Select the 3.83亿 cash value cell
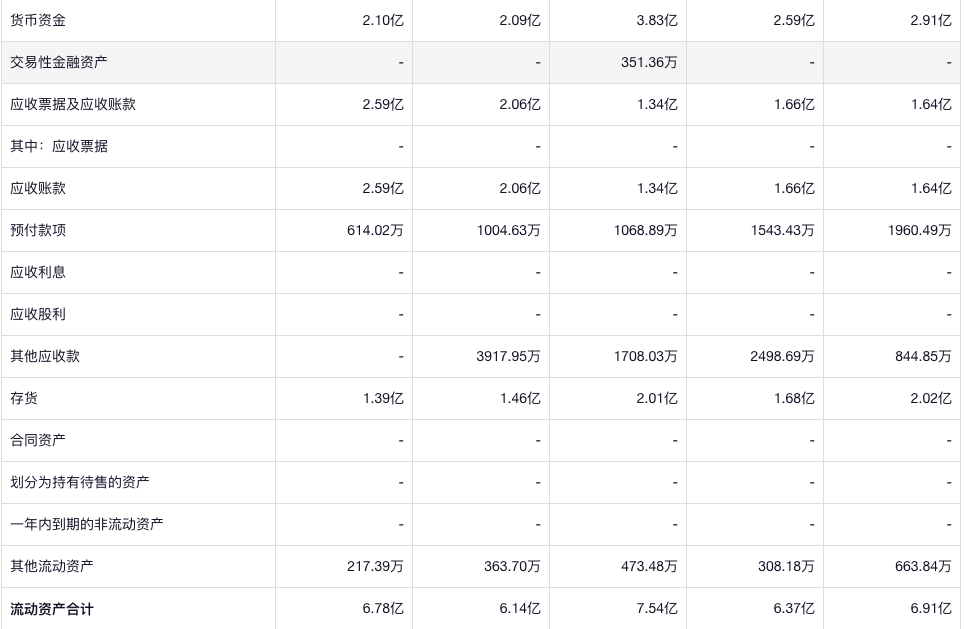Viewport: 964px width, 629px height. 657,20
